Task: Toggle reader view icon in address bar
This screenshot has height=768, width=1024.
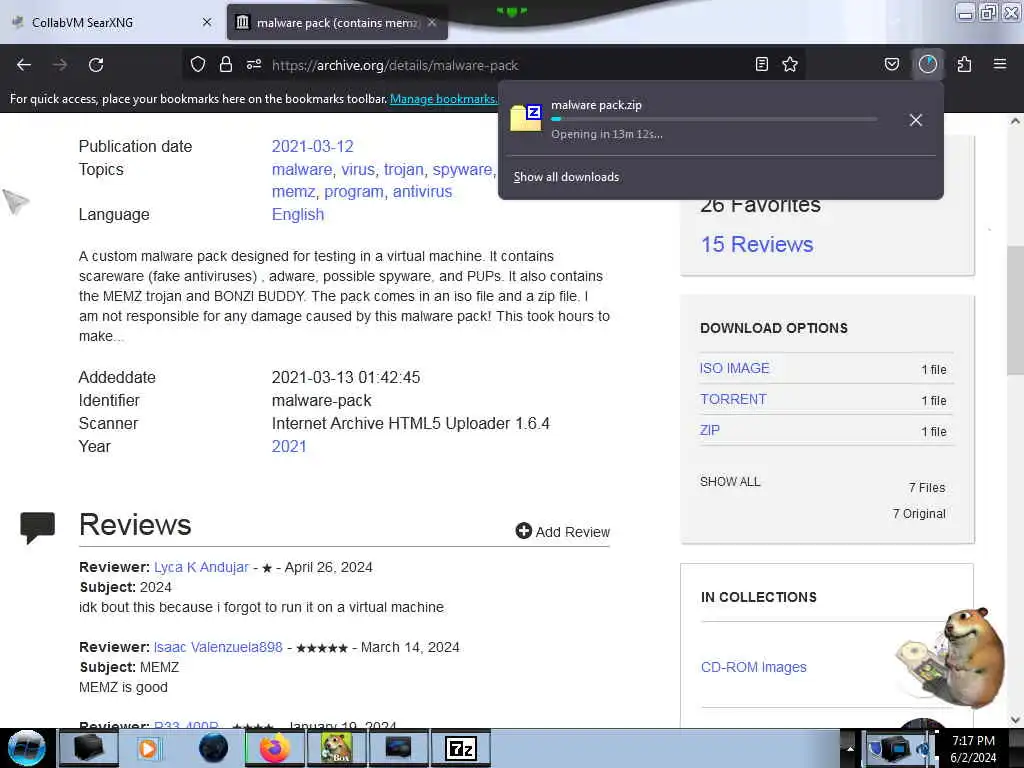Action: pyautogui.click(x=761, y=64)
